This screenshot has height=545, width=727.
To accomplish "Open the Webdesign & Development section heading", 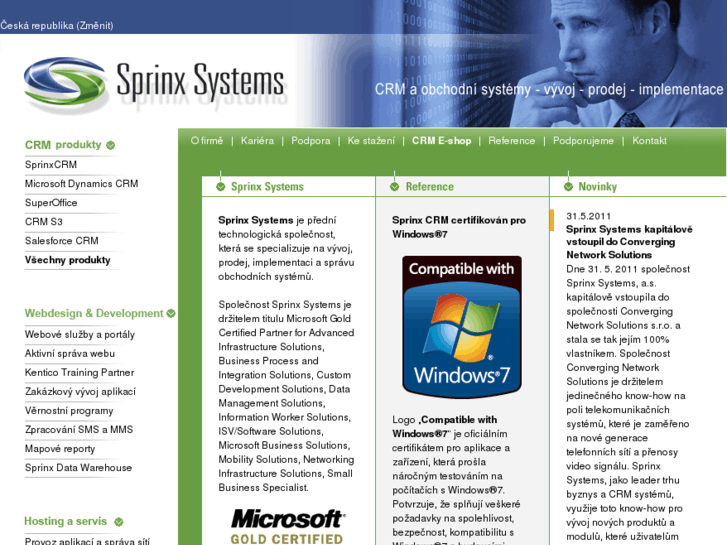I will (94, 313).
